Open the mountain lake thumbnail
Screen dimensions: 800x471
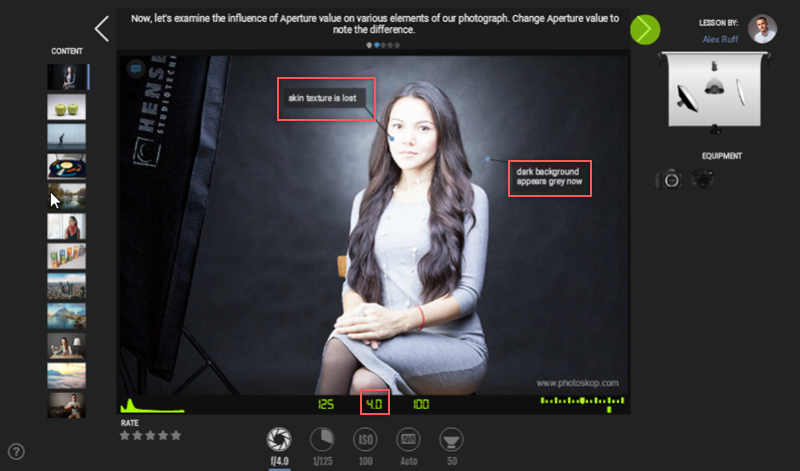[x=67, y=316]
